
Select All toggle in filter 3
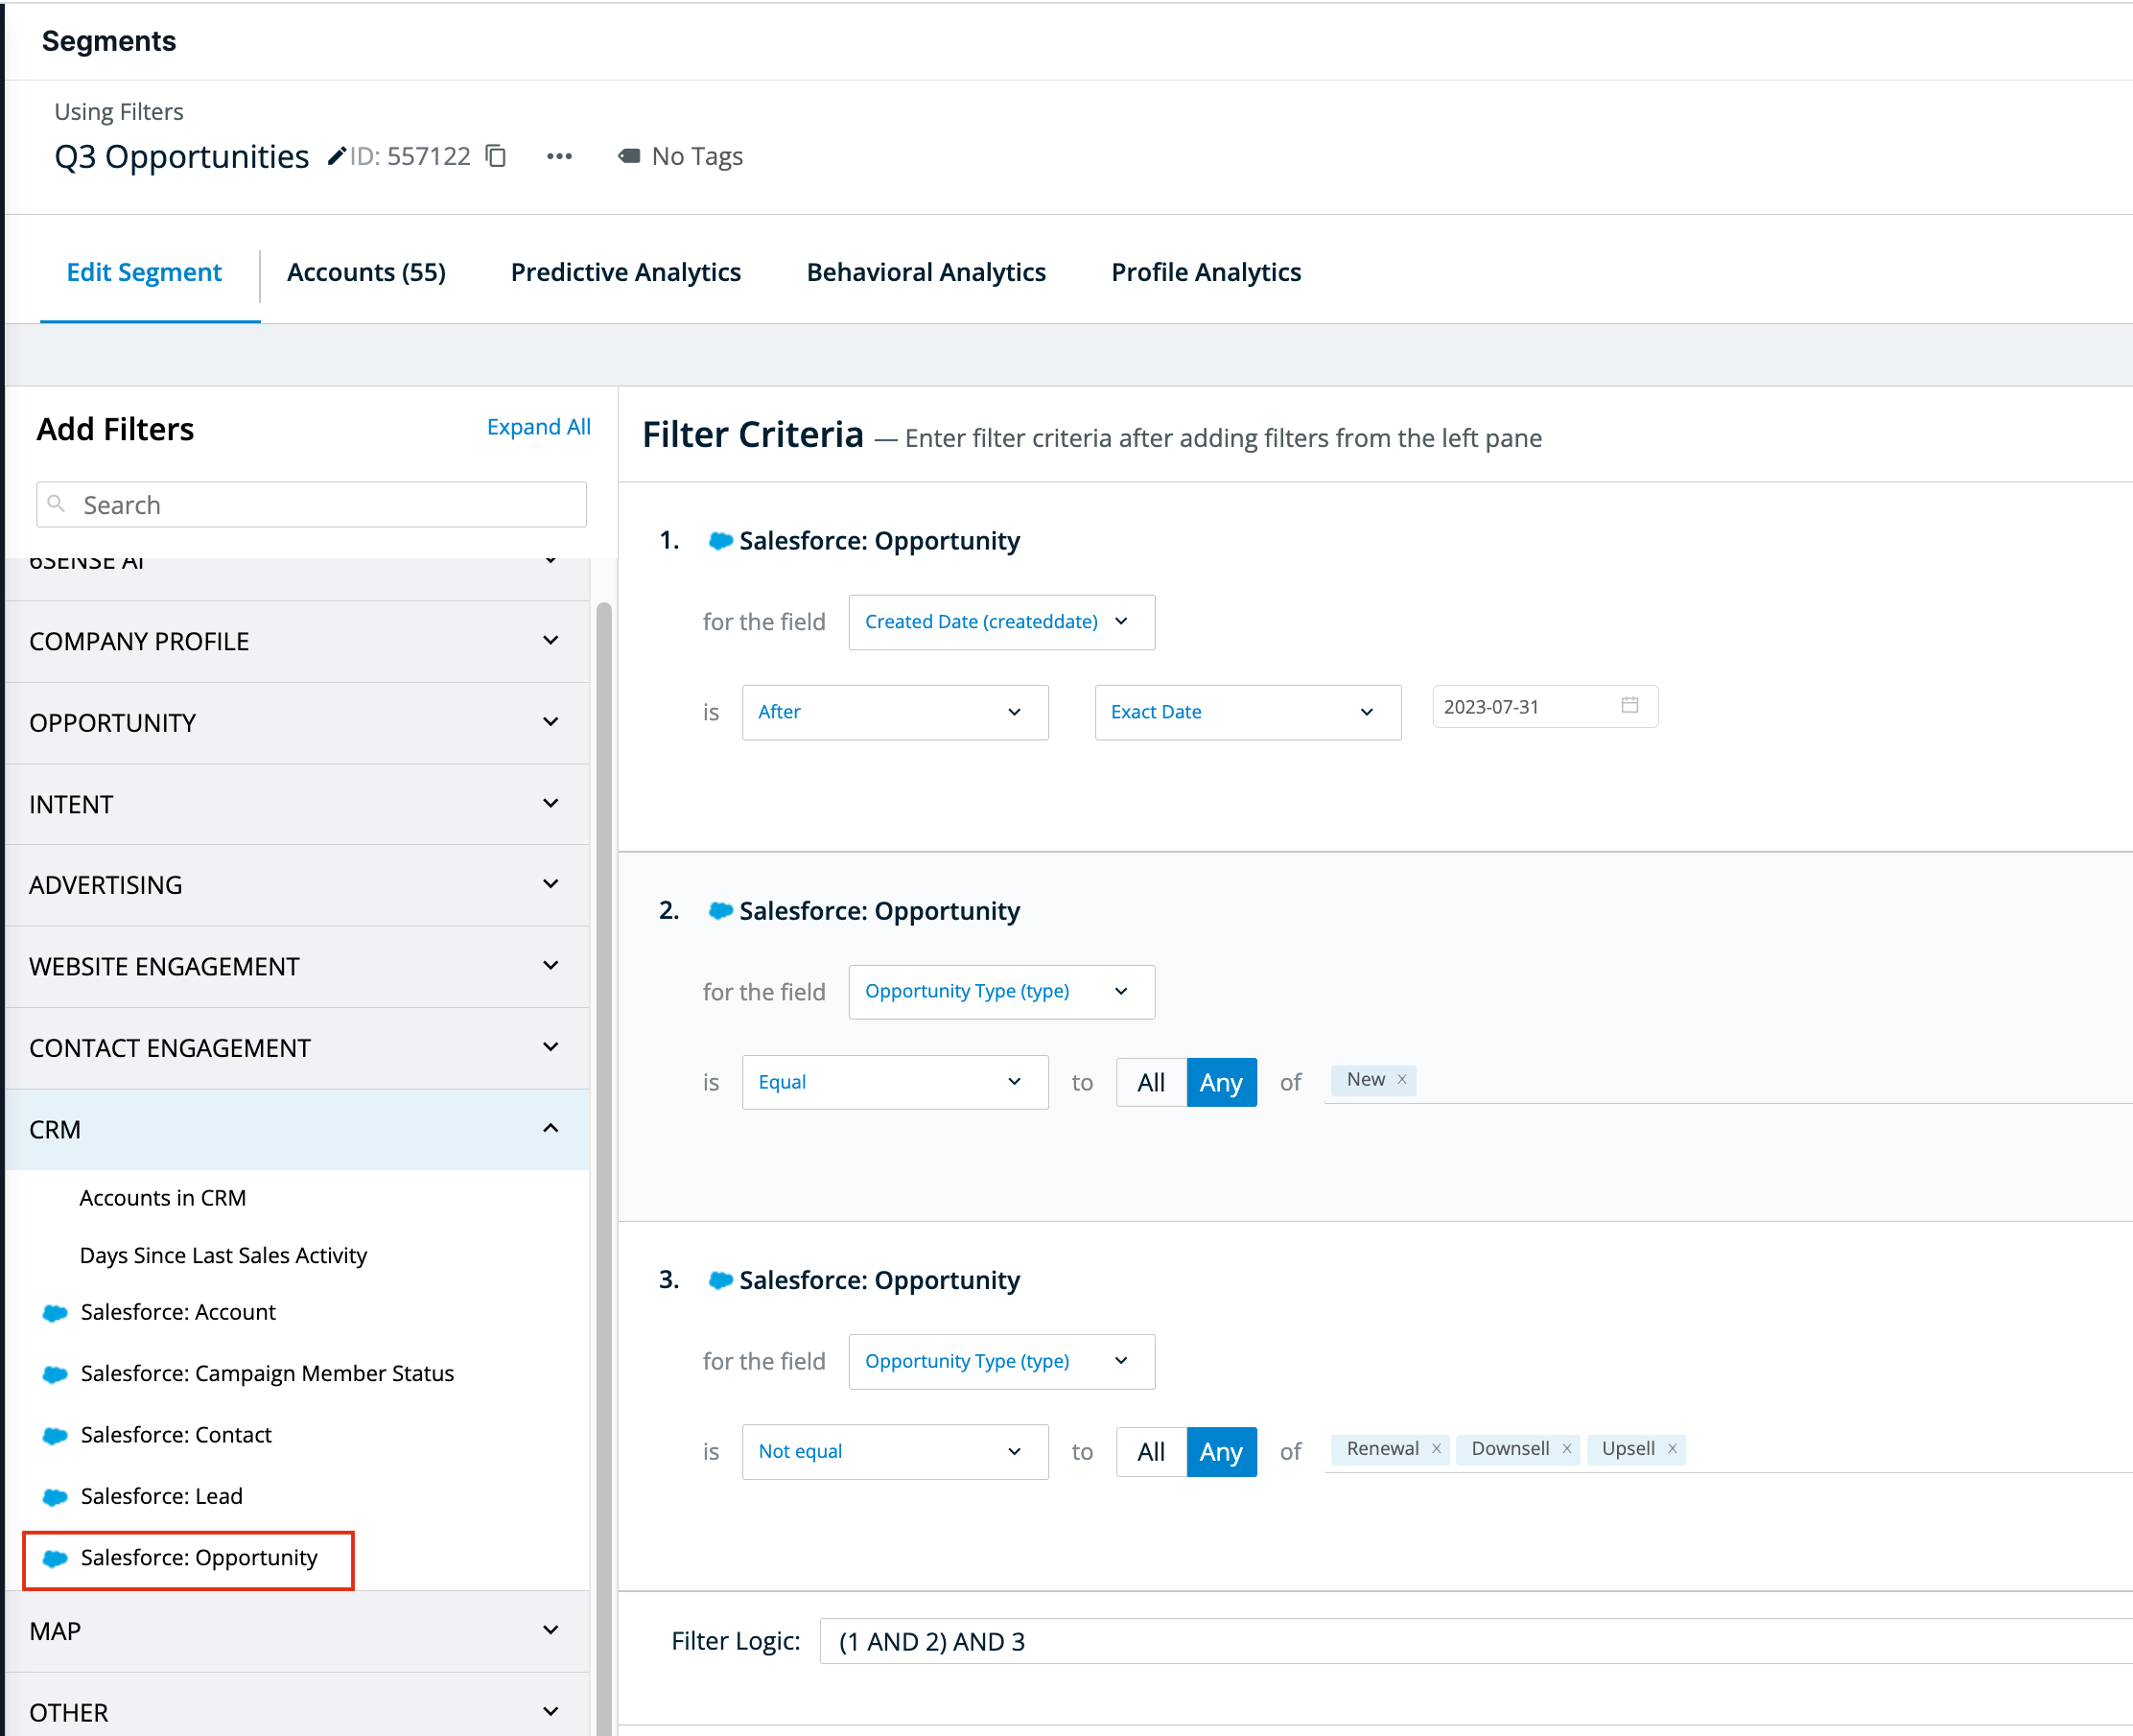click(x=1151, y=1451)
